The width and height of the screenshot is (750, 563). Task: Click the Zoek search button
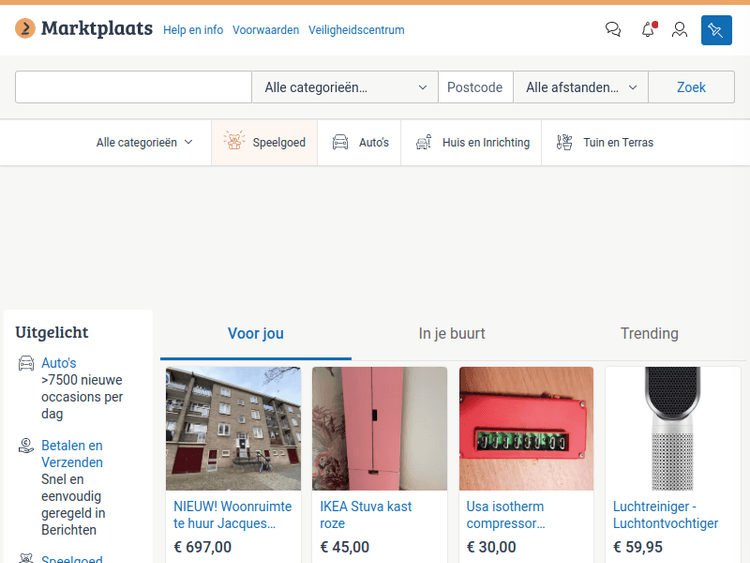[x=691, y=87]
